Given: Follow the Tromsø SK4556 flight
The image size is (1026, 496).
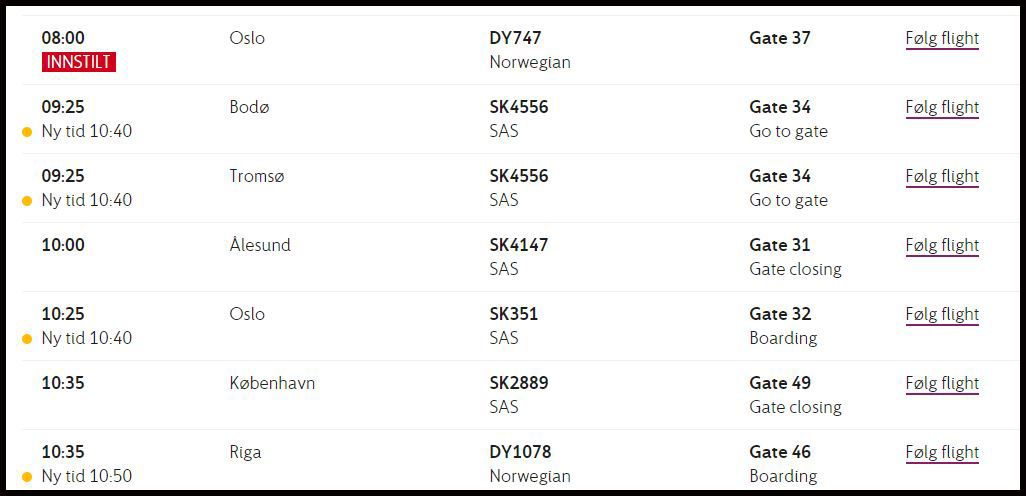Looking at the screenshot, I should coord(942,177).
